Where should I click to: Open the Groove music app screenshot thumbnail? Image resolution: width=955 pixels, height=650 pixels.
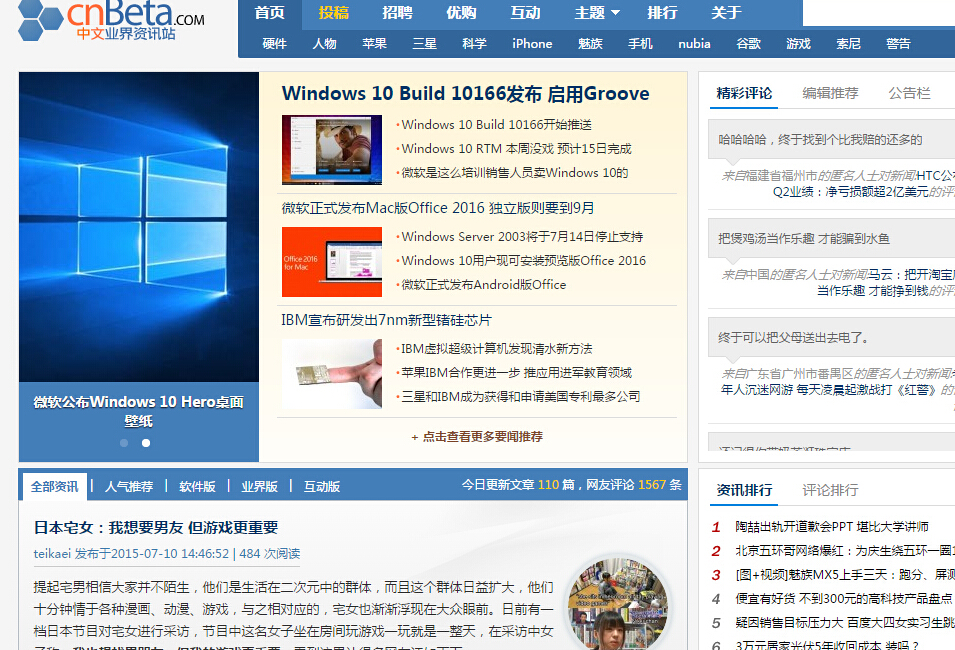(x=332, y=150)
